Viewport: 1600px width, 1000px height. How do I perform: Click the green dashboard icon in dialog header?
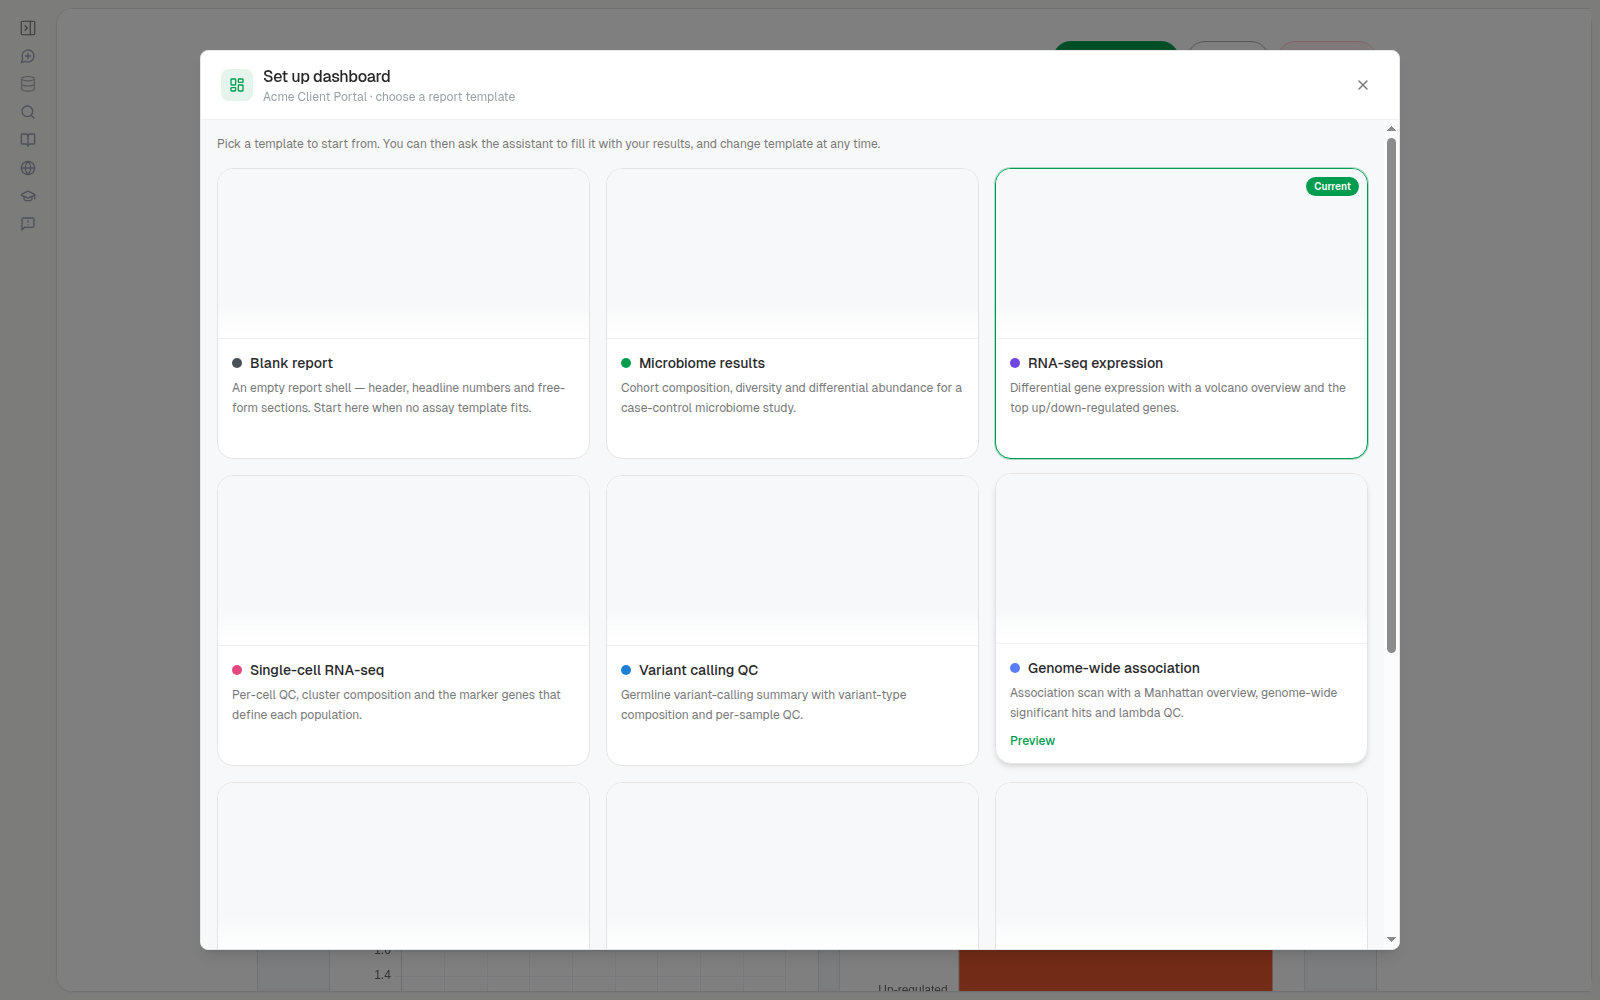coord(237,85)
